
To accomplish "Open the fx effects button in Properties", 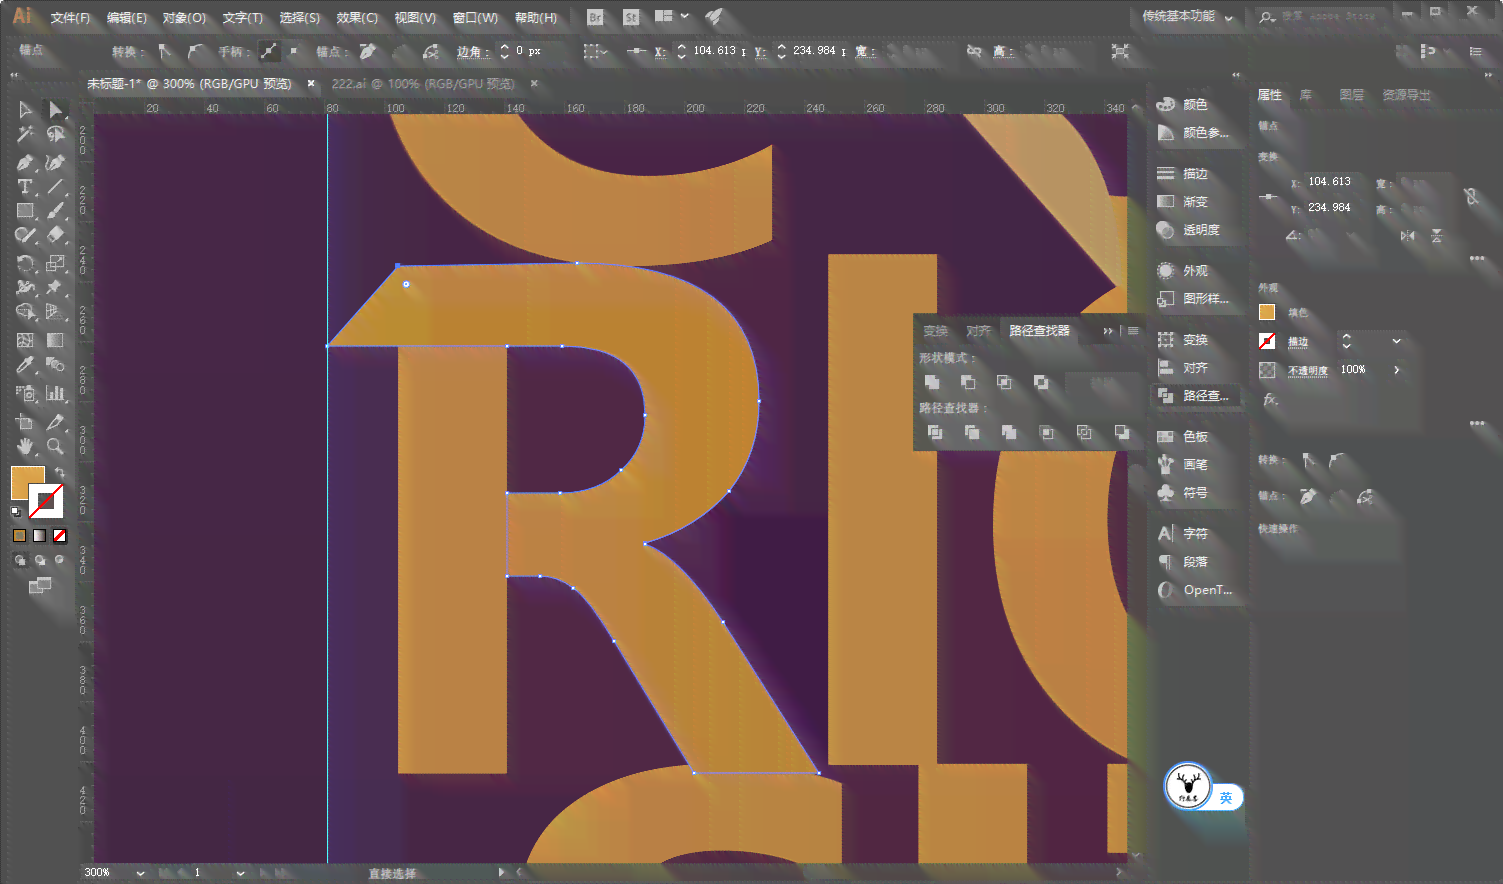I will click(x=1270, y=399).
